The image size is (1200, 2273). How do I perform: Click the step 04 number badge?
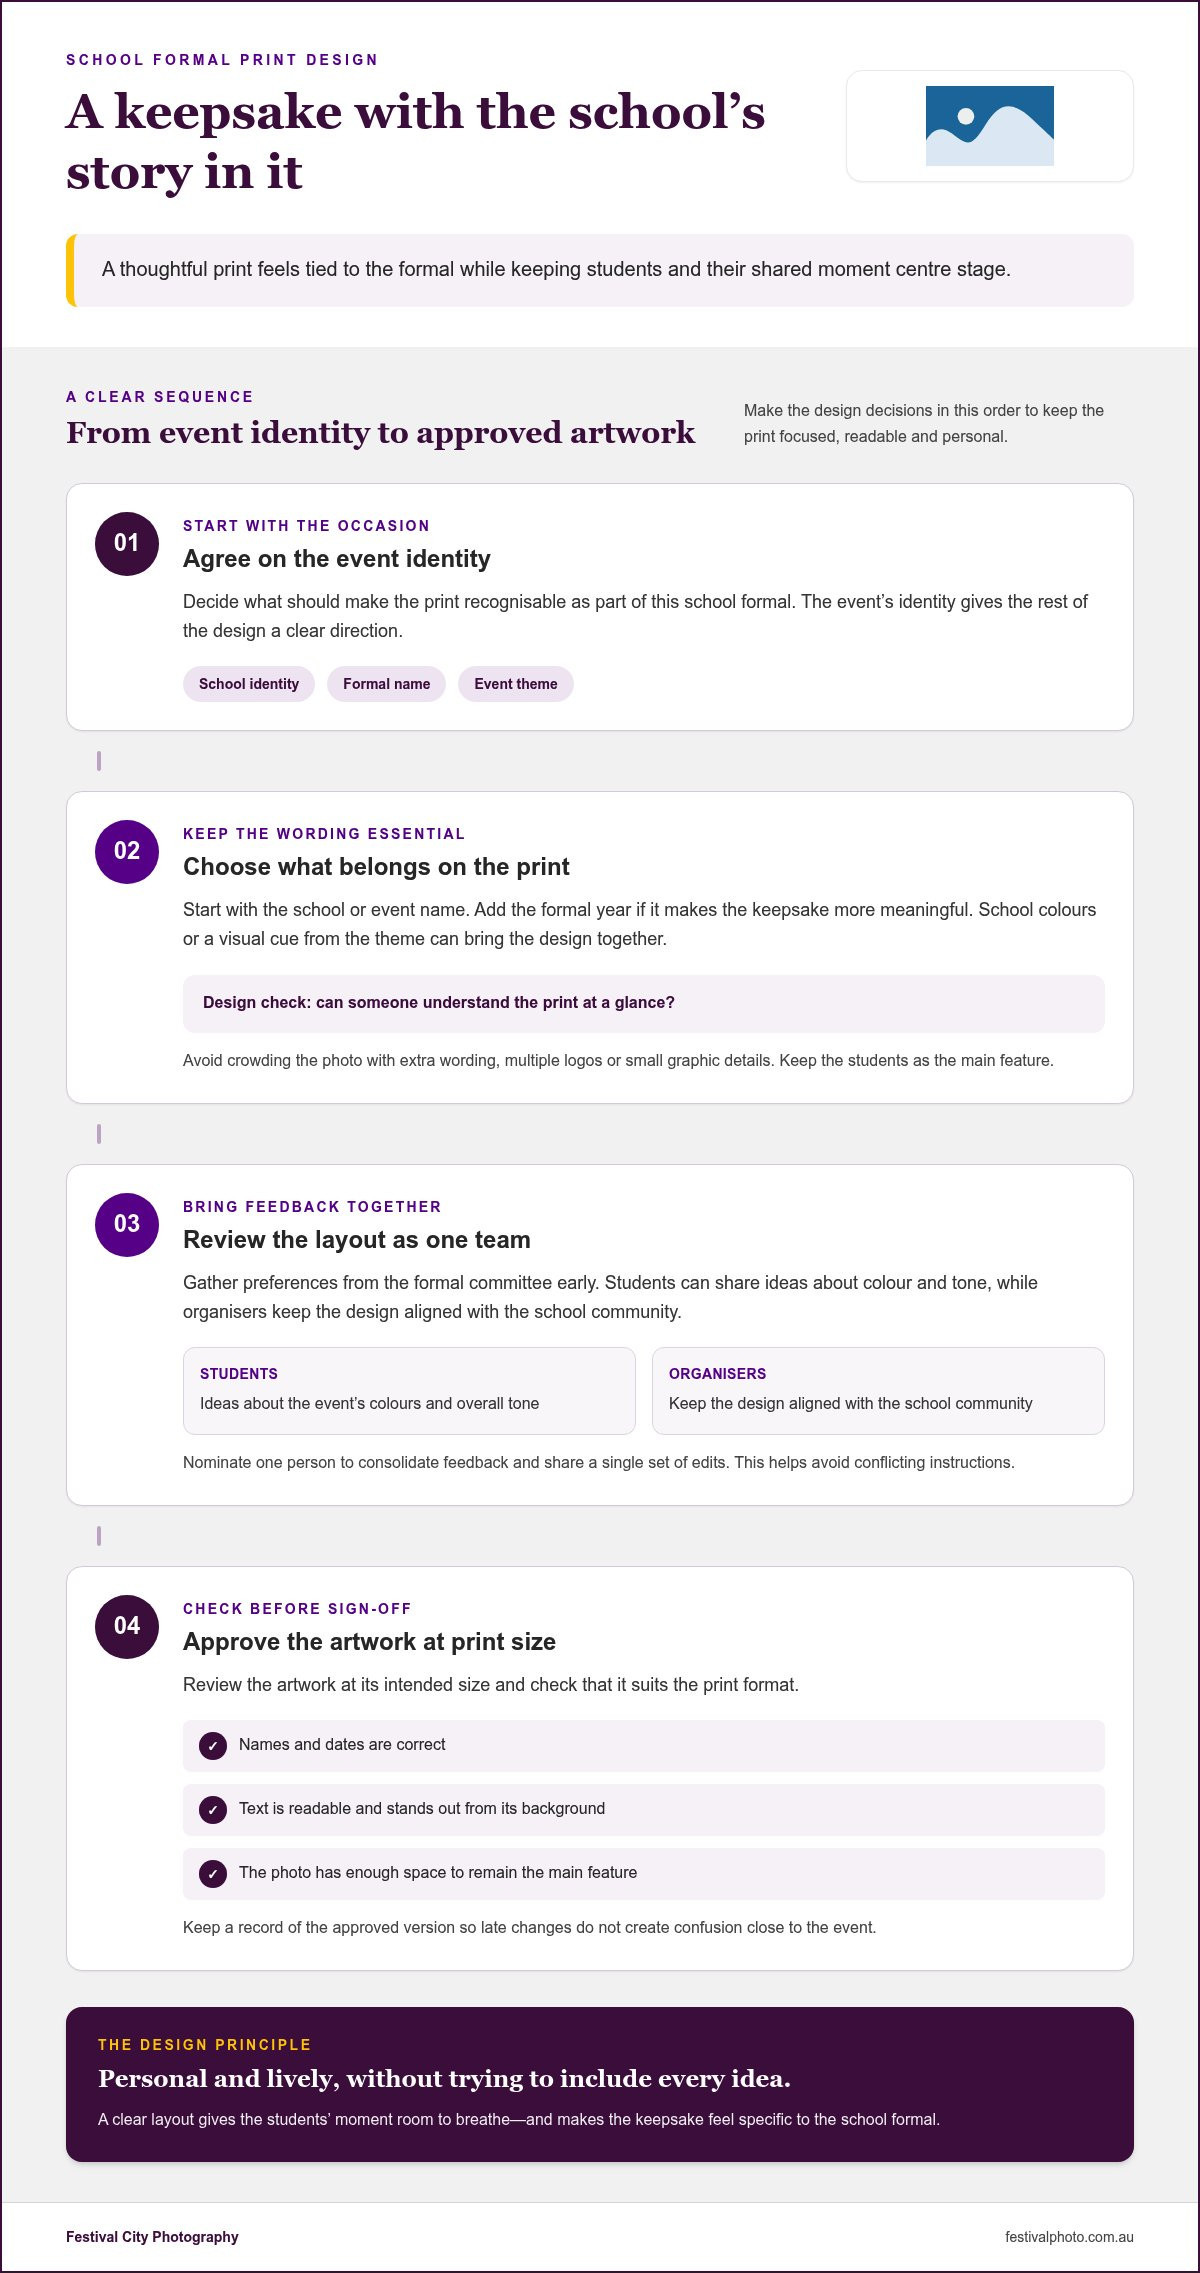[127, 1627]
